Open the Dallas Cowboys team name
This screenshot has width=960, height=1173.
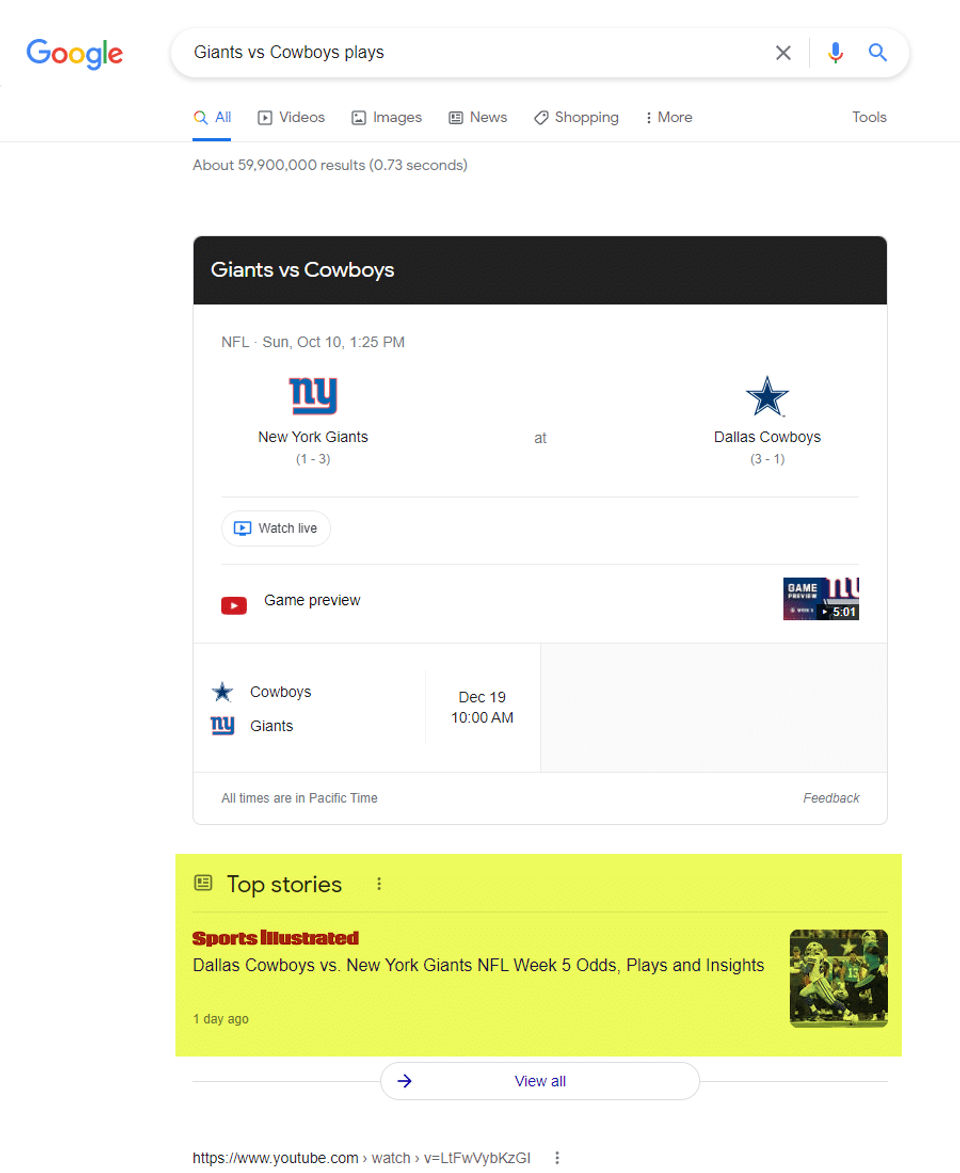[x=767, y=437]
